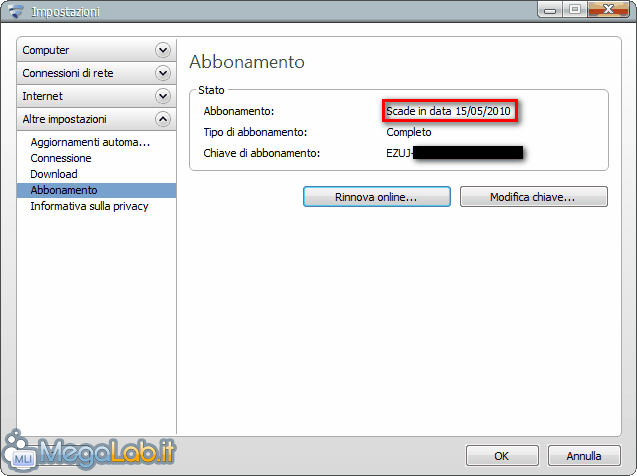Select the Altre impostazioni header

click(96, 119)
